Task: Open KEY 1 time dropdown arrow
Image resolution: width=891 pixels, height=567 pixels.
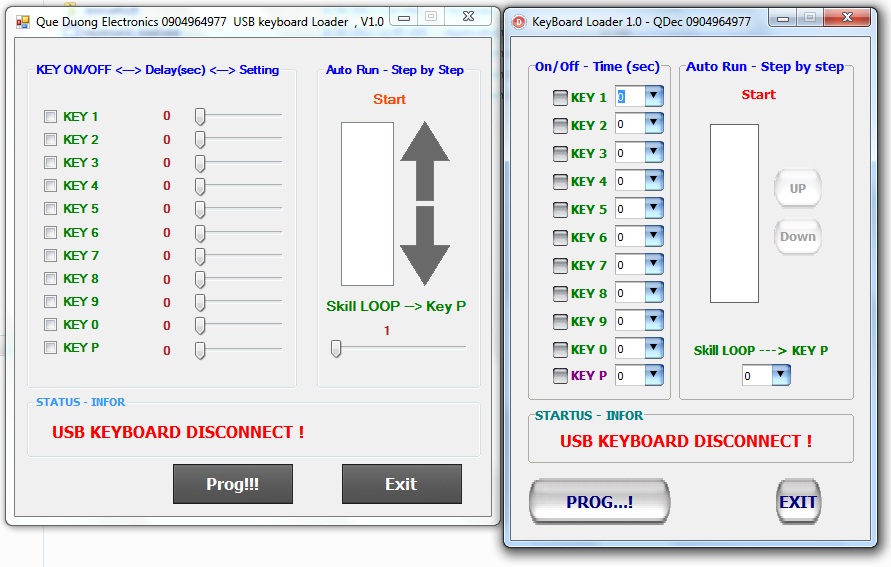Action: (x=654, y=96)
